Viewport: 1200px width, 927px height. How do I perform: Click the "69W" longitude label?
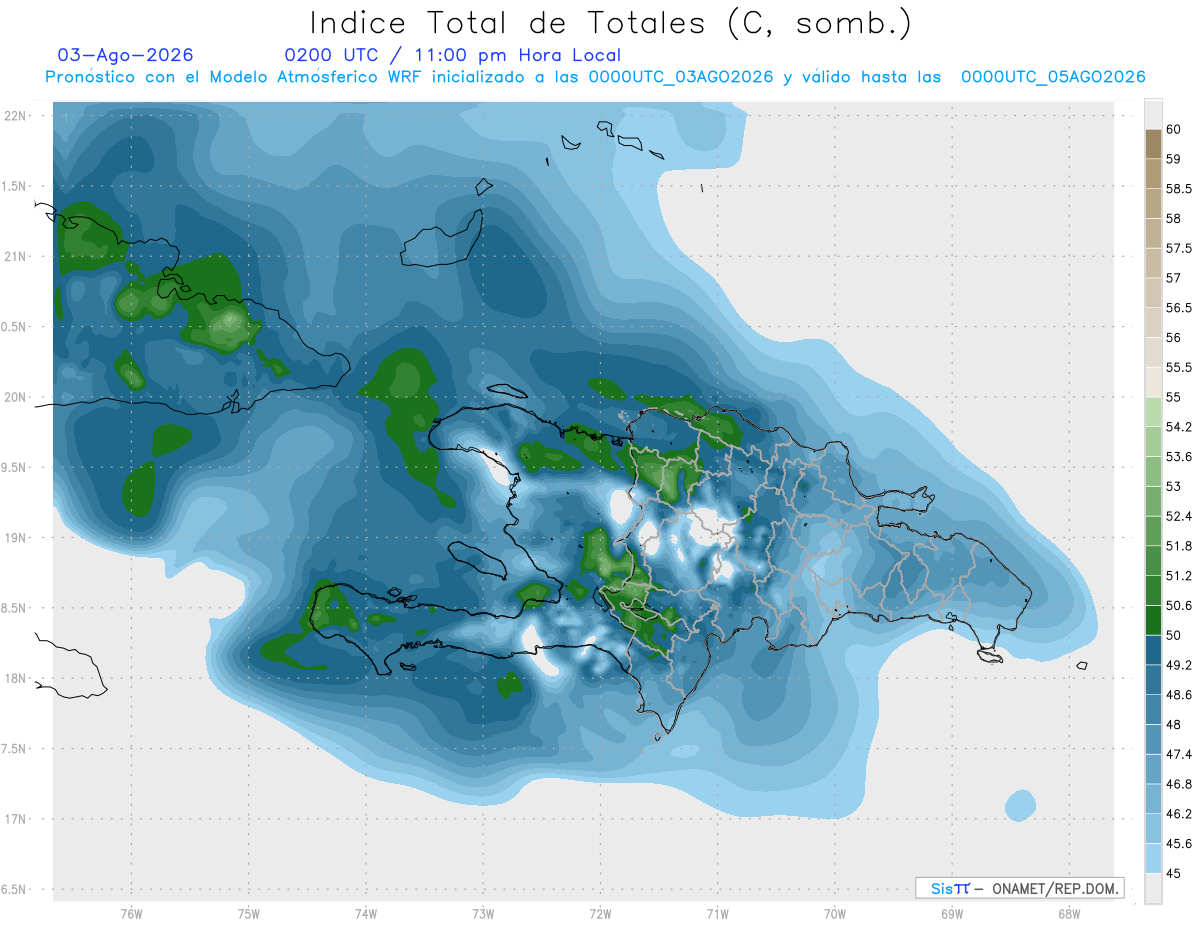tap(951, 913)
